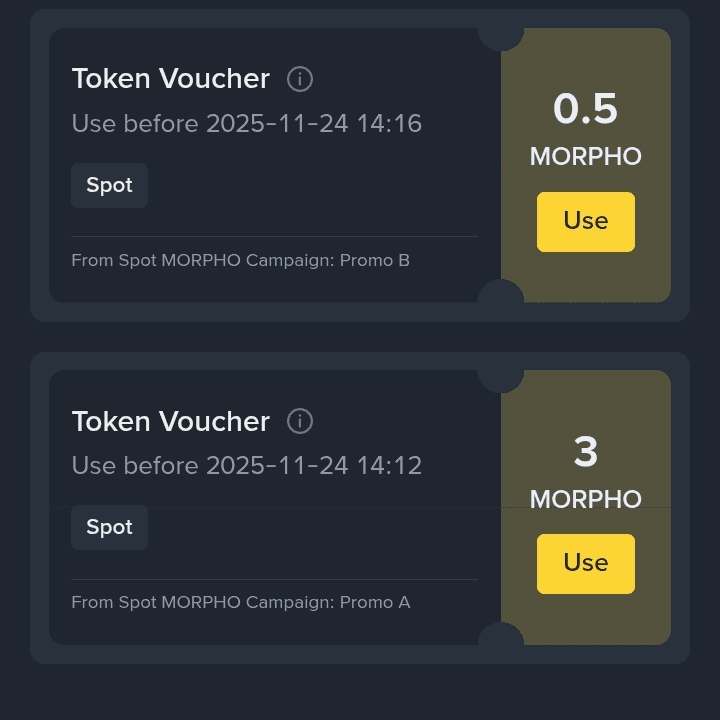
Task: Click the 0.5 voucher amount
Action: pyautogui.click(x=585, y=109)
